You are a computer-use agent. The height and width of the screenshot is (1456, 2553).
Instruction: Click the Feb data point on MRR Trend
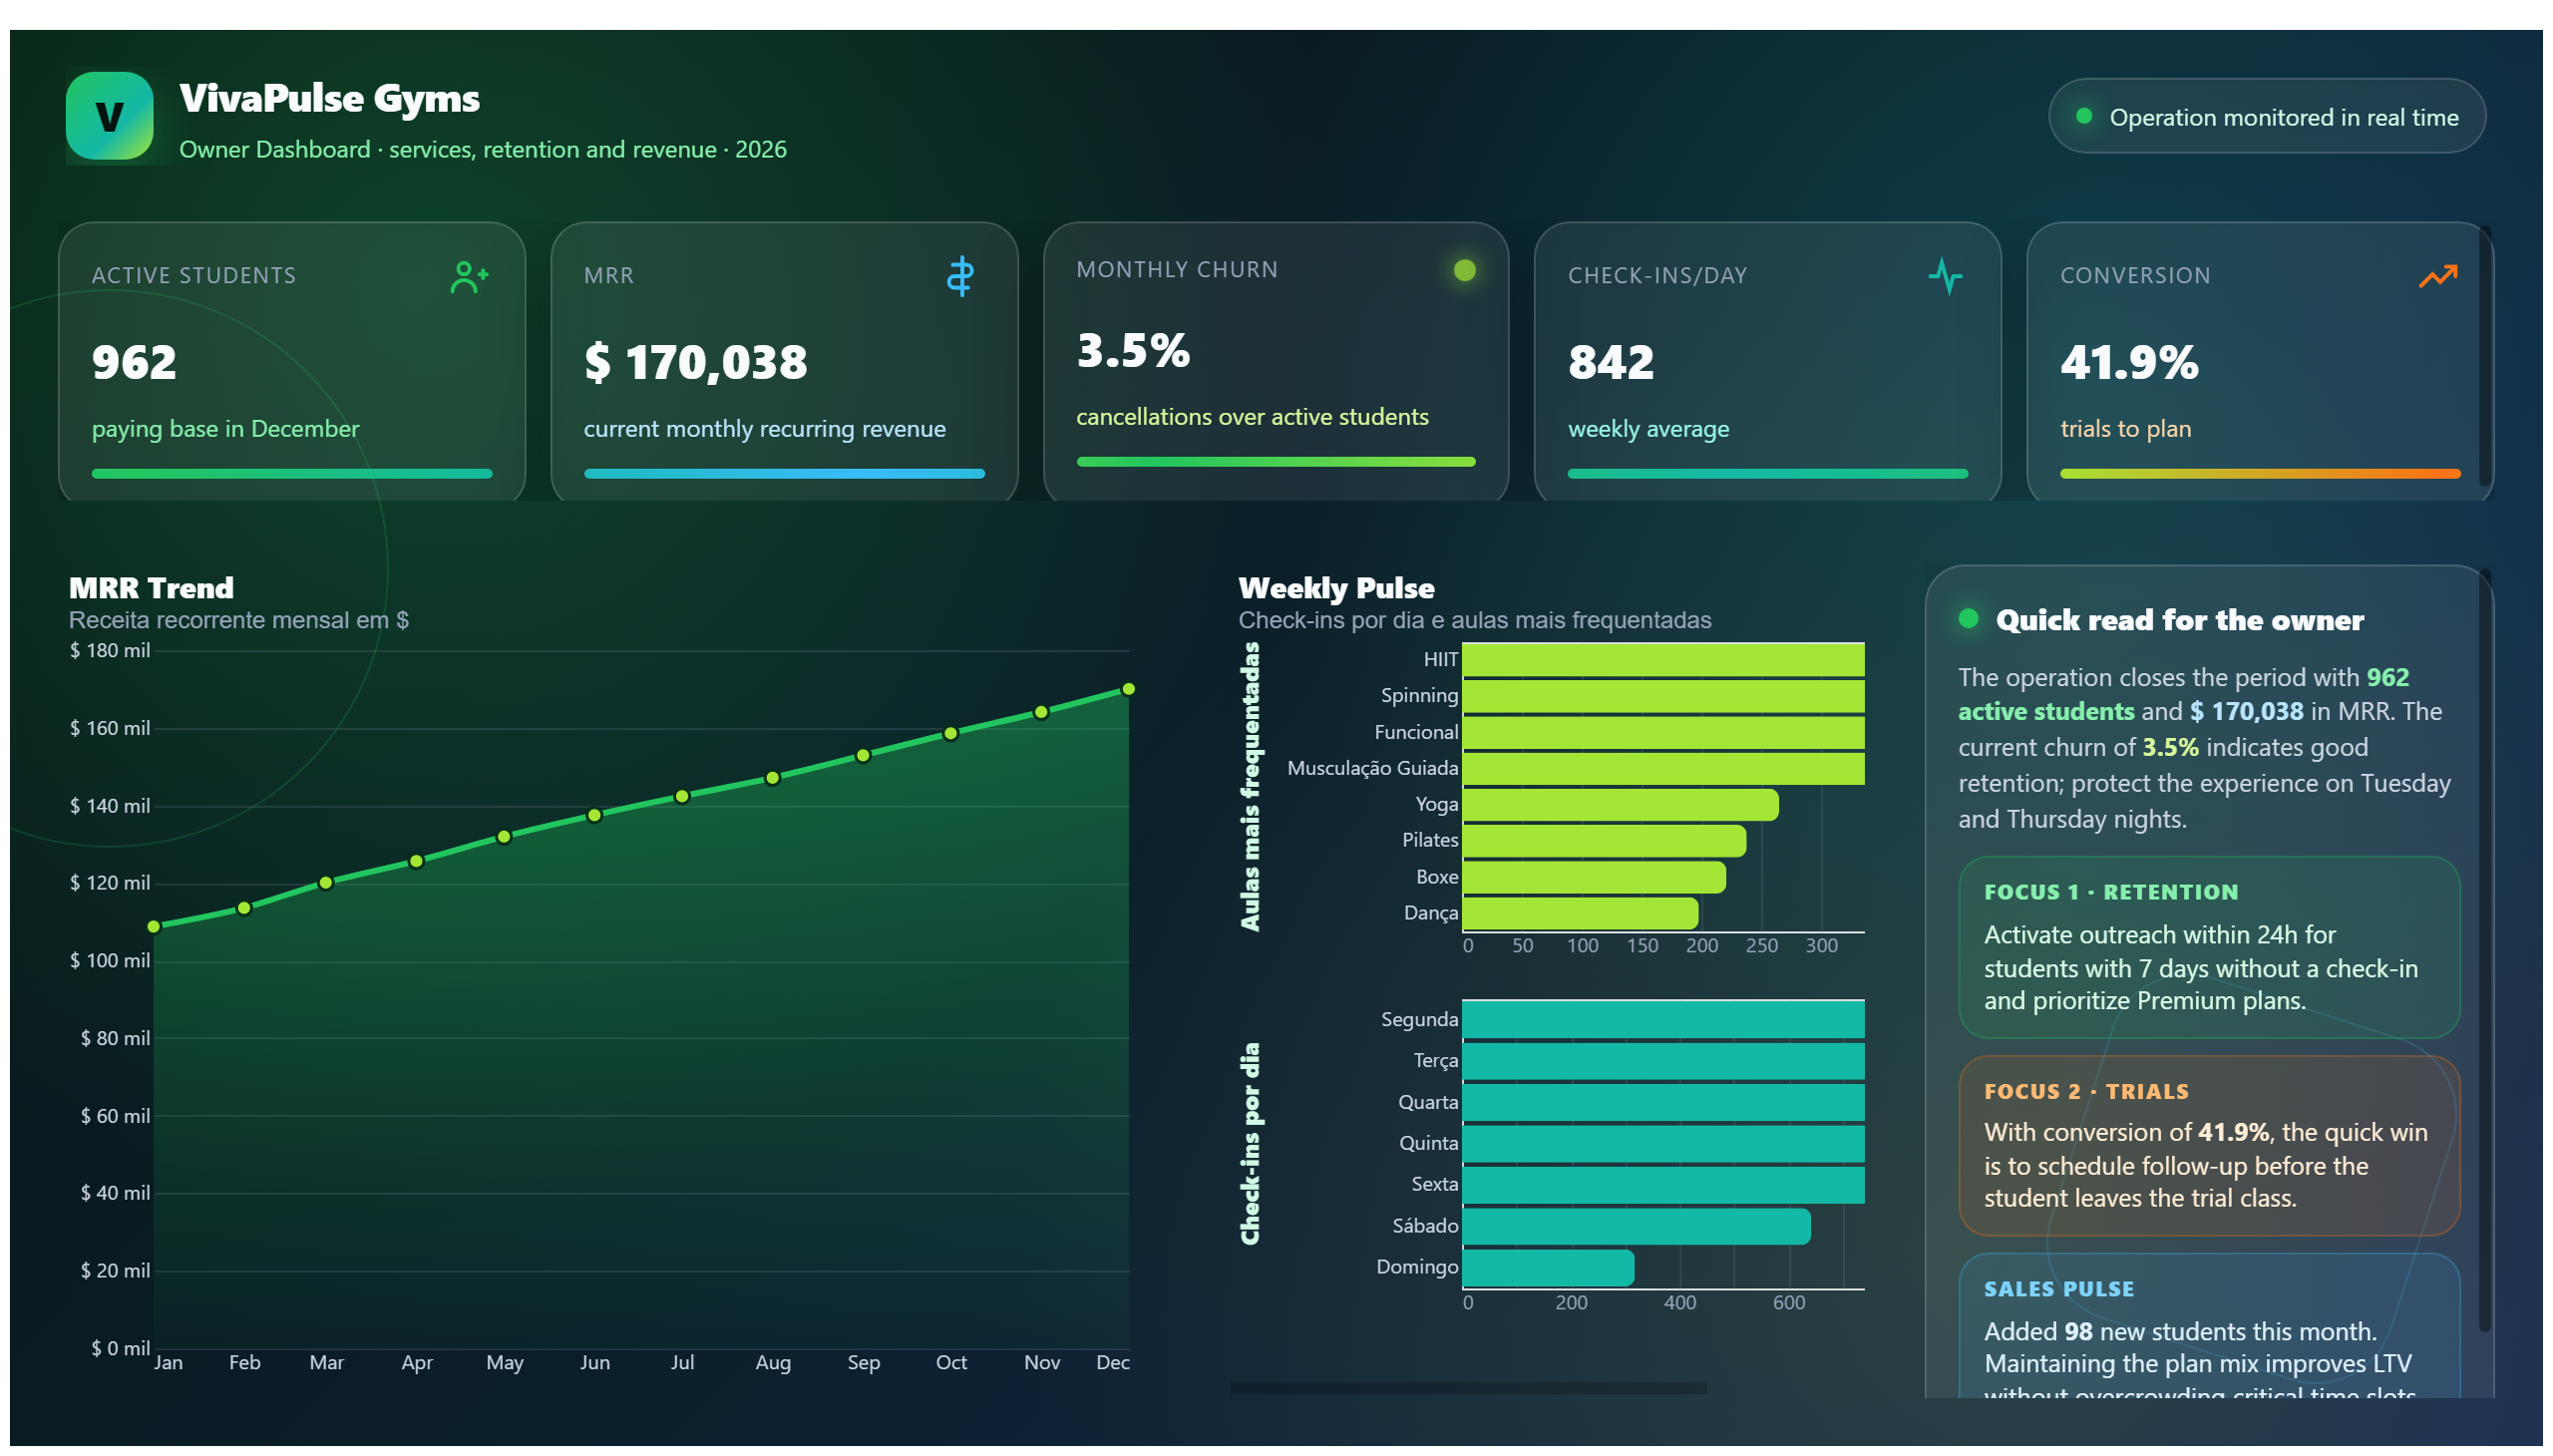tap(244, 908)
